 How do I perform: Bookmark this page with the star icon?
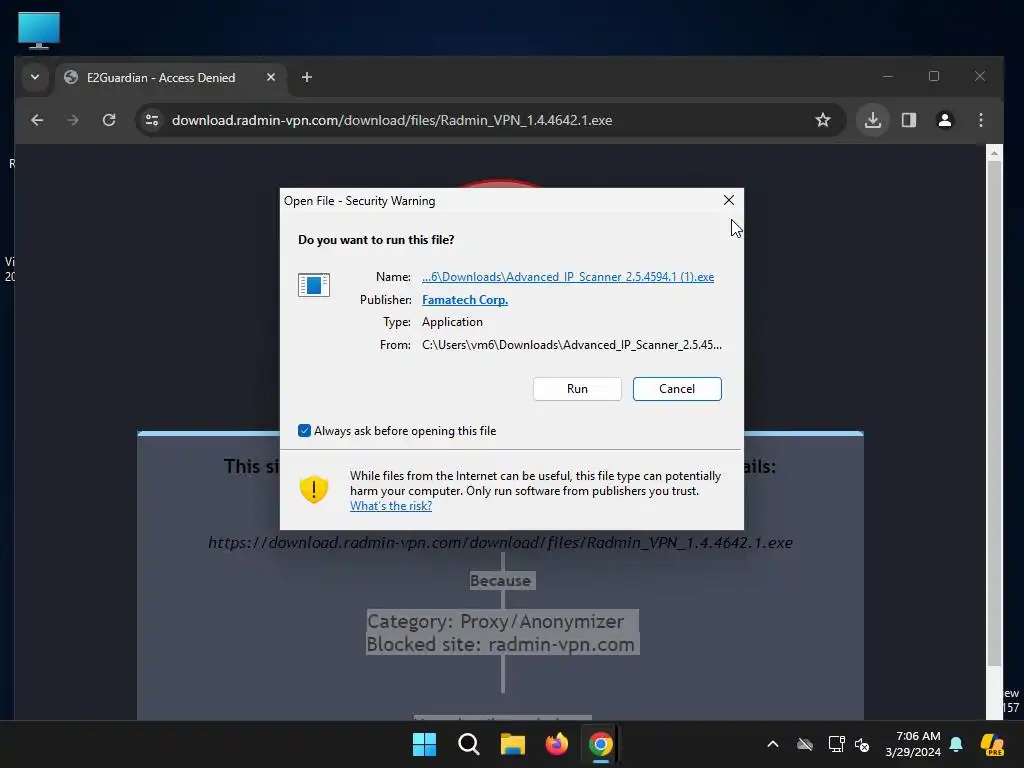click(823, 120)
